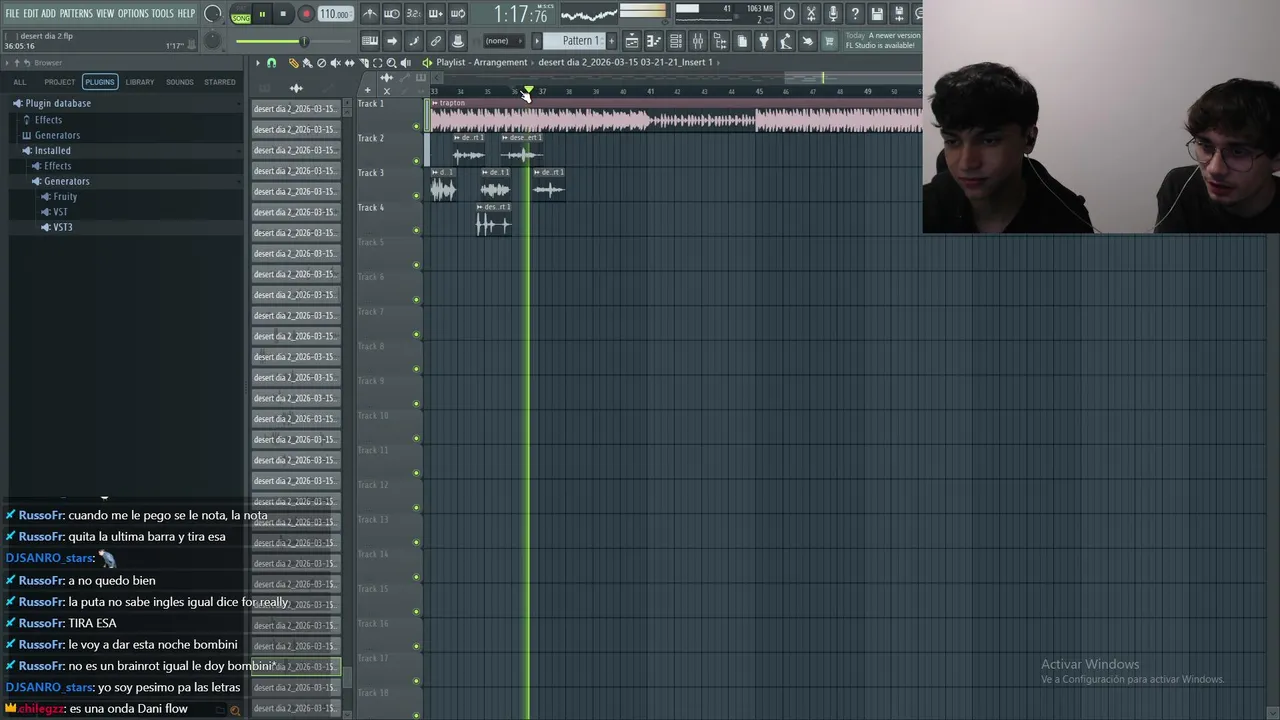Adjust the master volume slider
The width and height of the screenshot is (1280, 720).
293,41
